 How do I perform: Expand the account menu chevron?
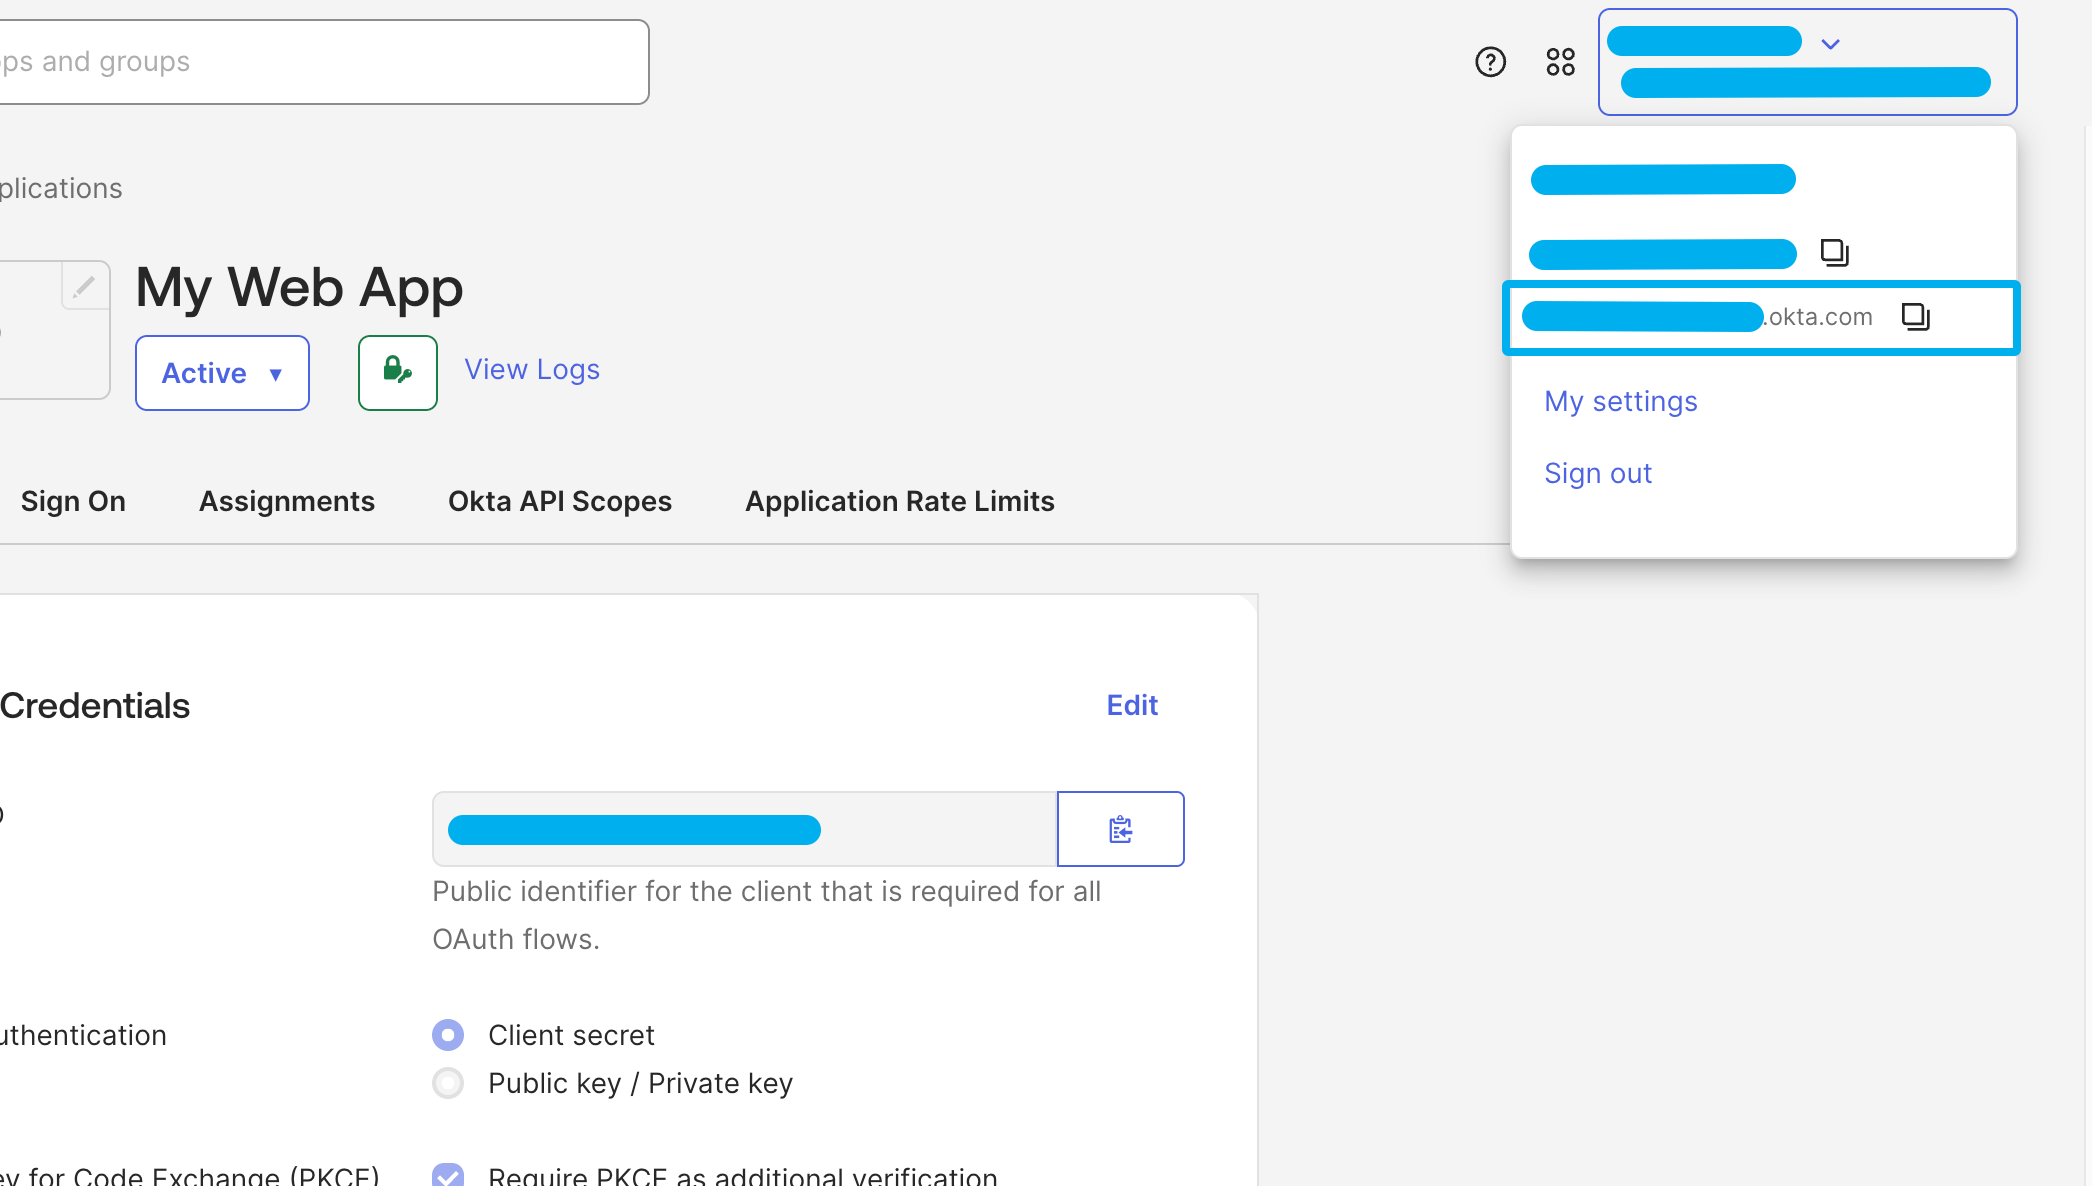point(1832,42)
